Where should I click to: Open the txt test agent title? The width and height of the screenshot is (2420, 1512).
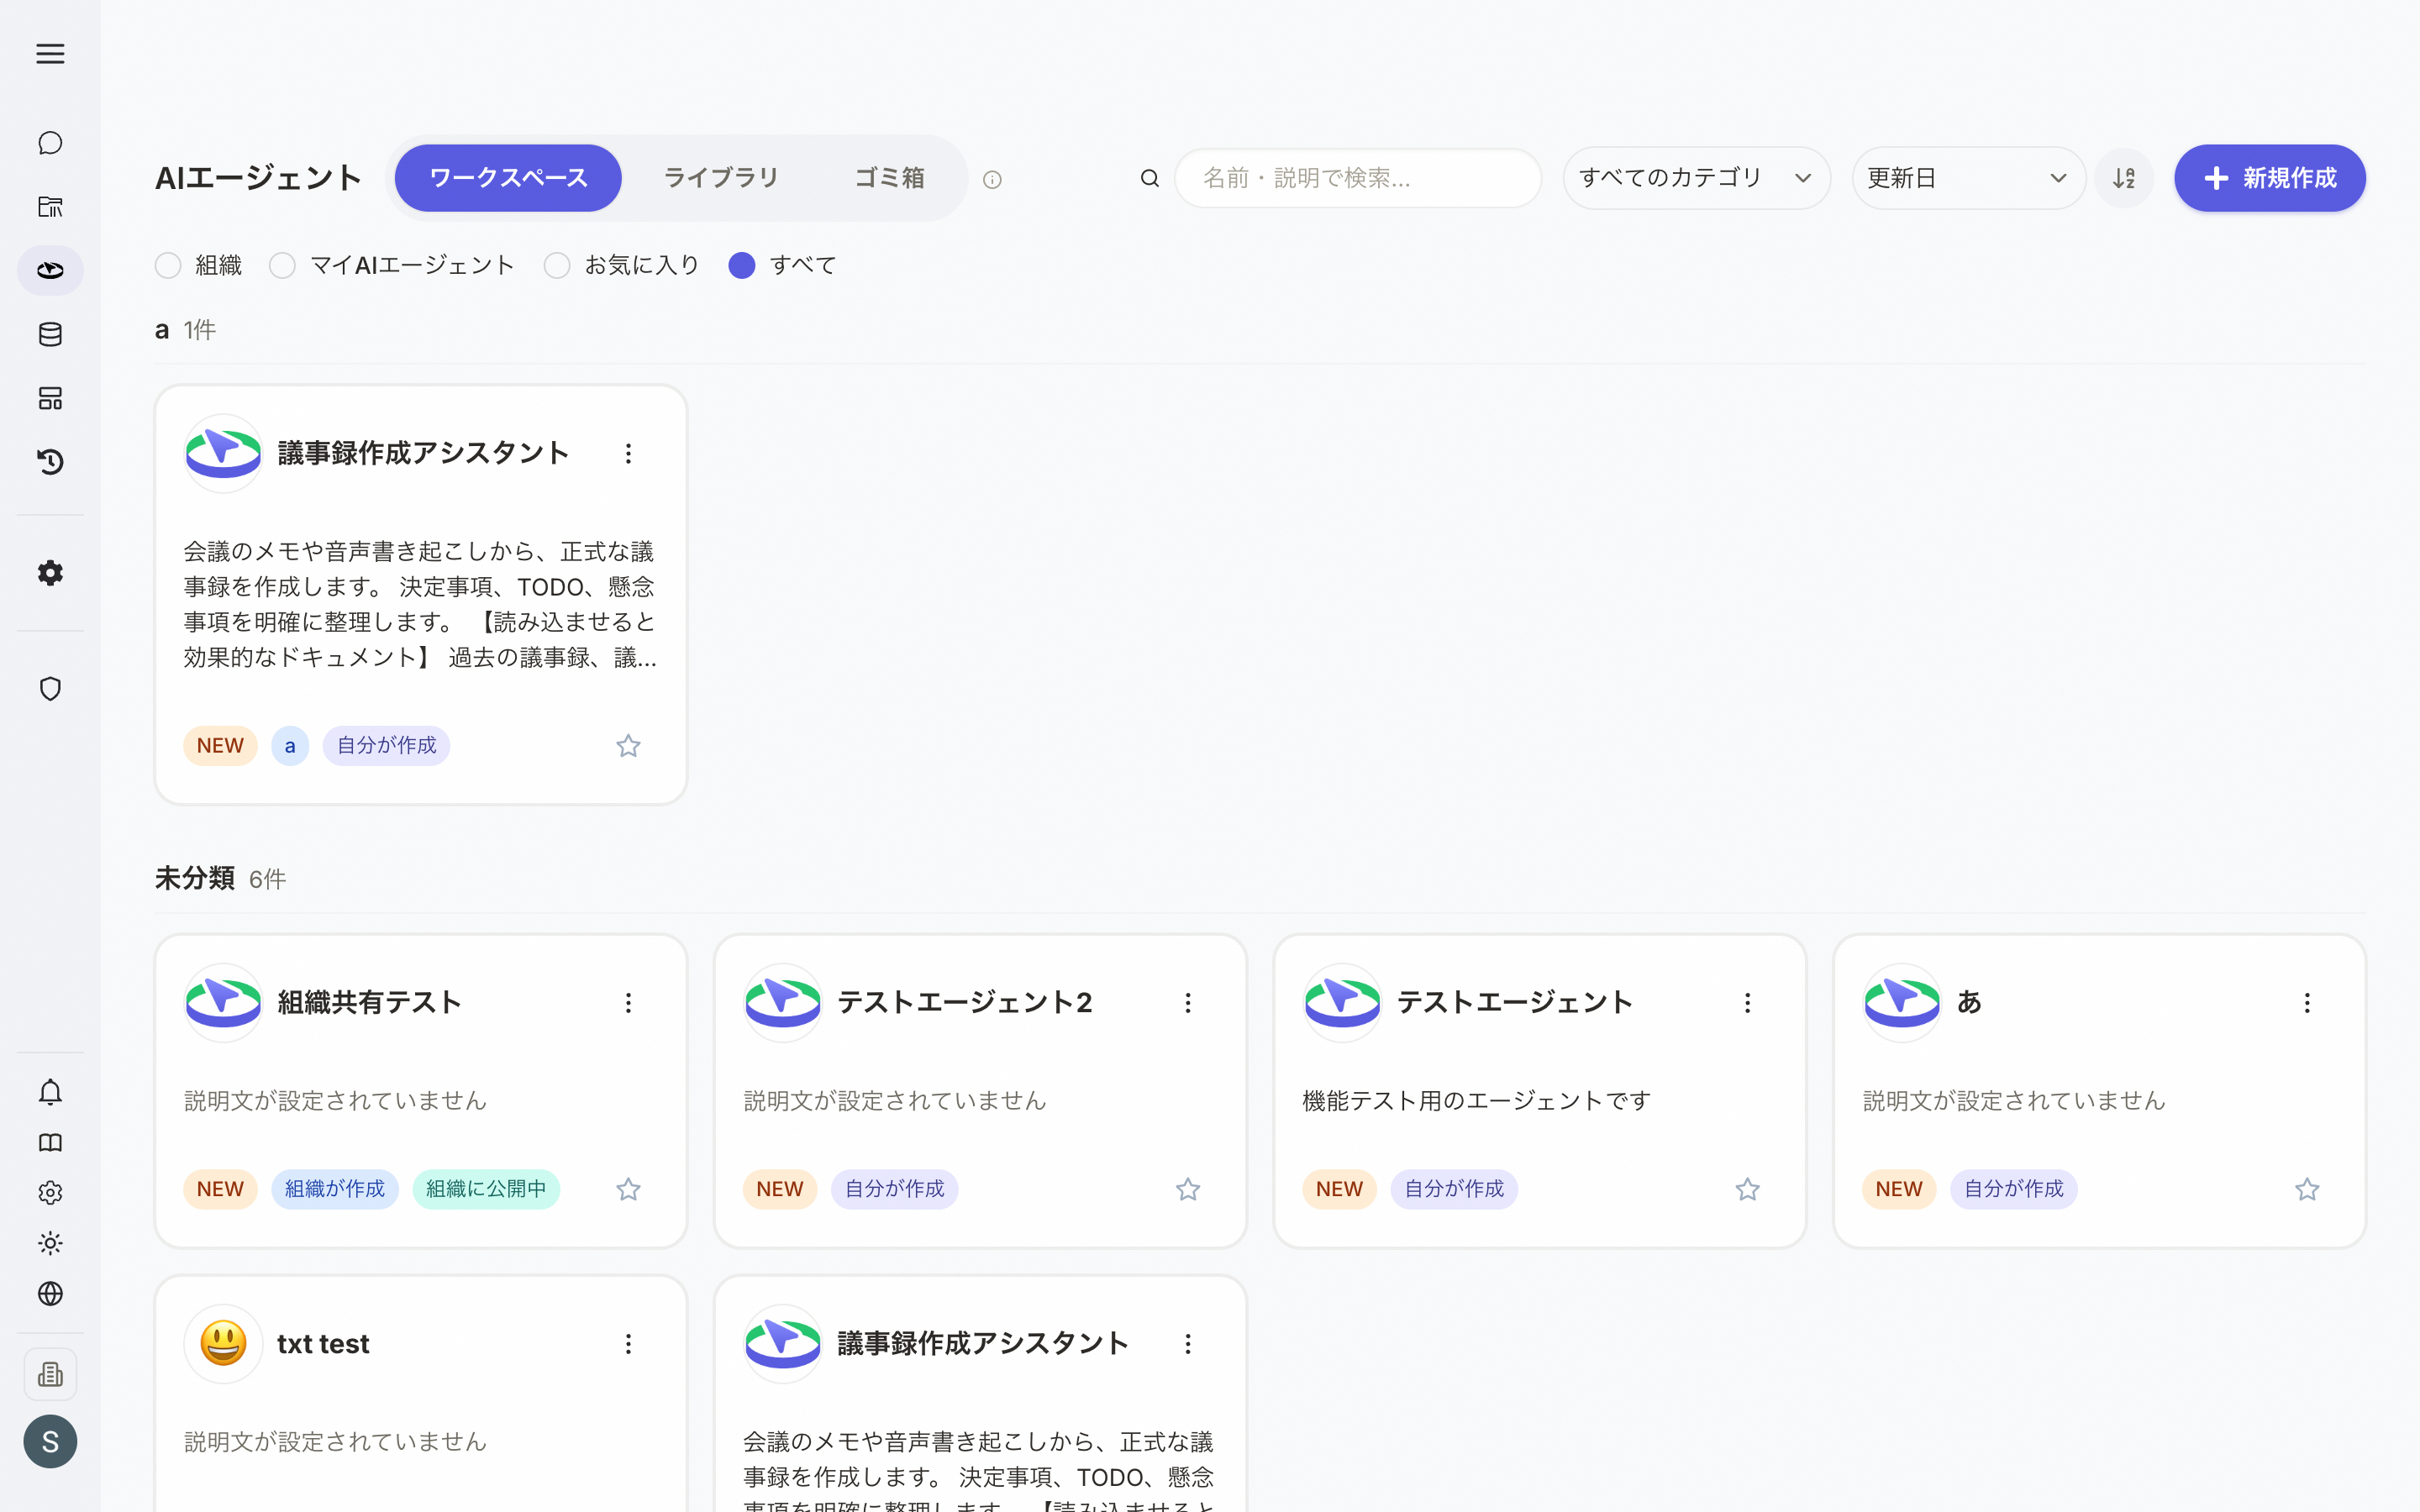[323, 1343]
